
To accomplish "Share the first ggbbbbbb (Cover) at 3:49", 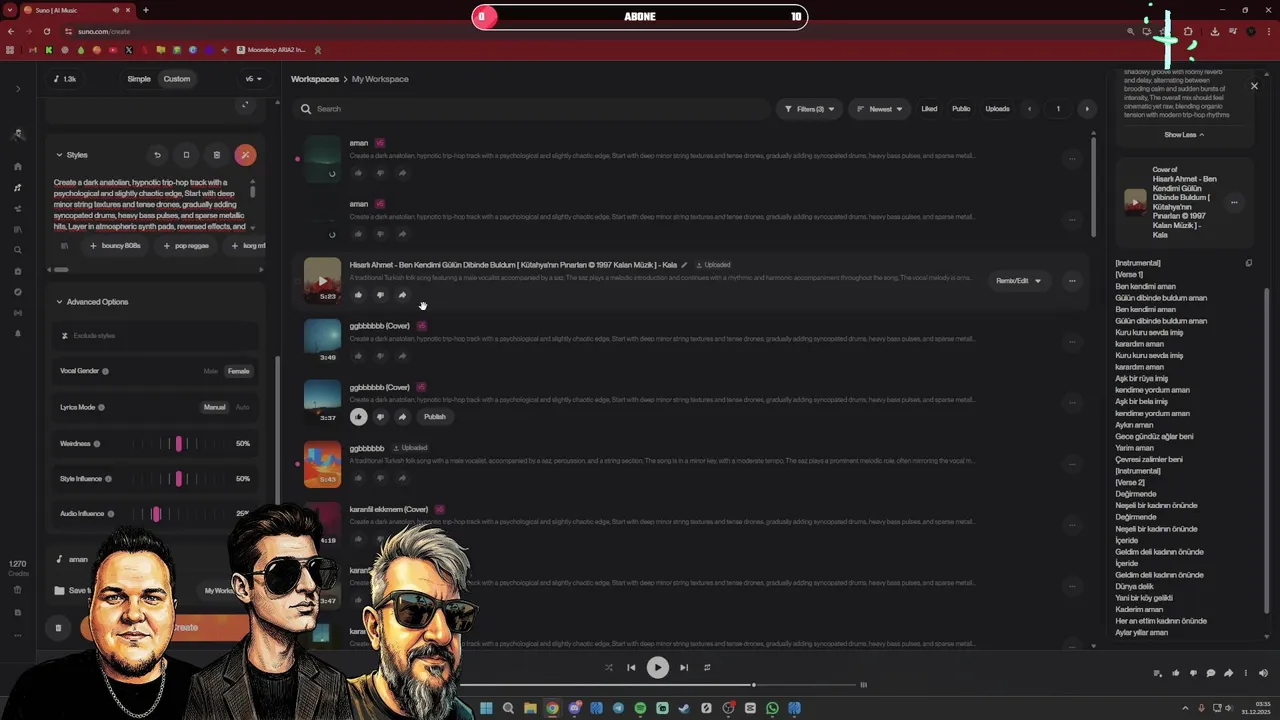I will [x=402, y=356].
